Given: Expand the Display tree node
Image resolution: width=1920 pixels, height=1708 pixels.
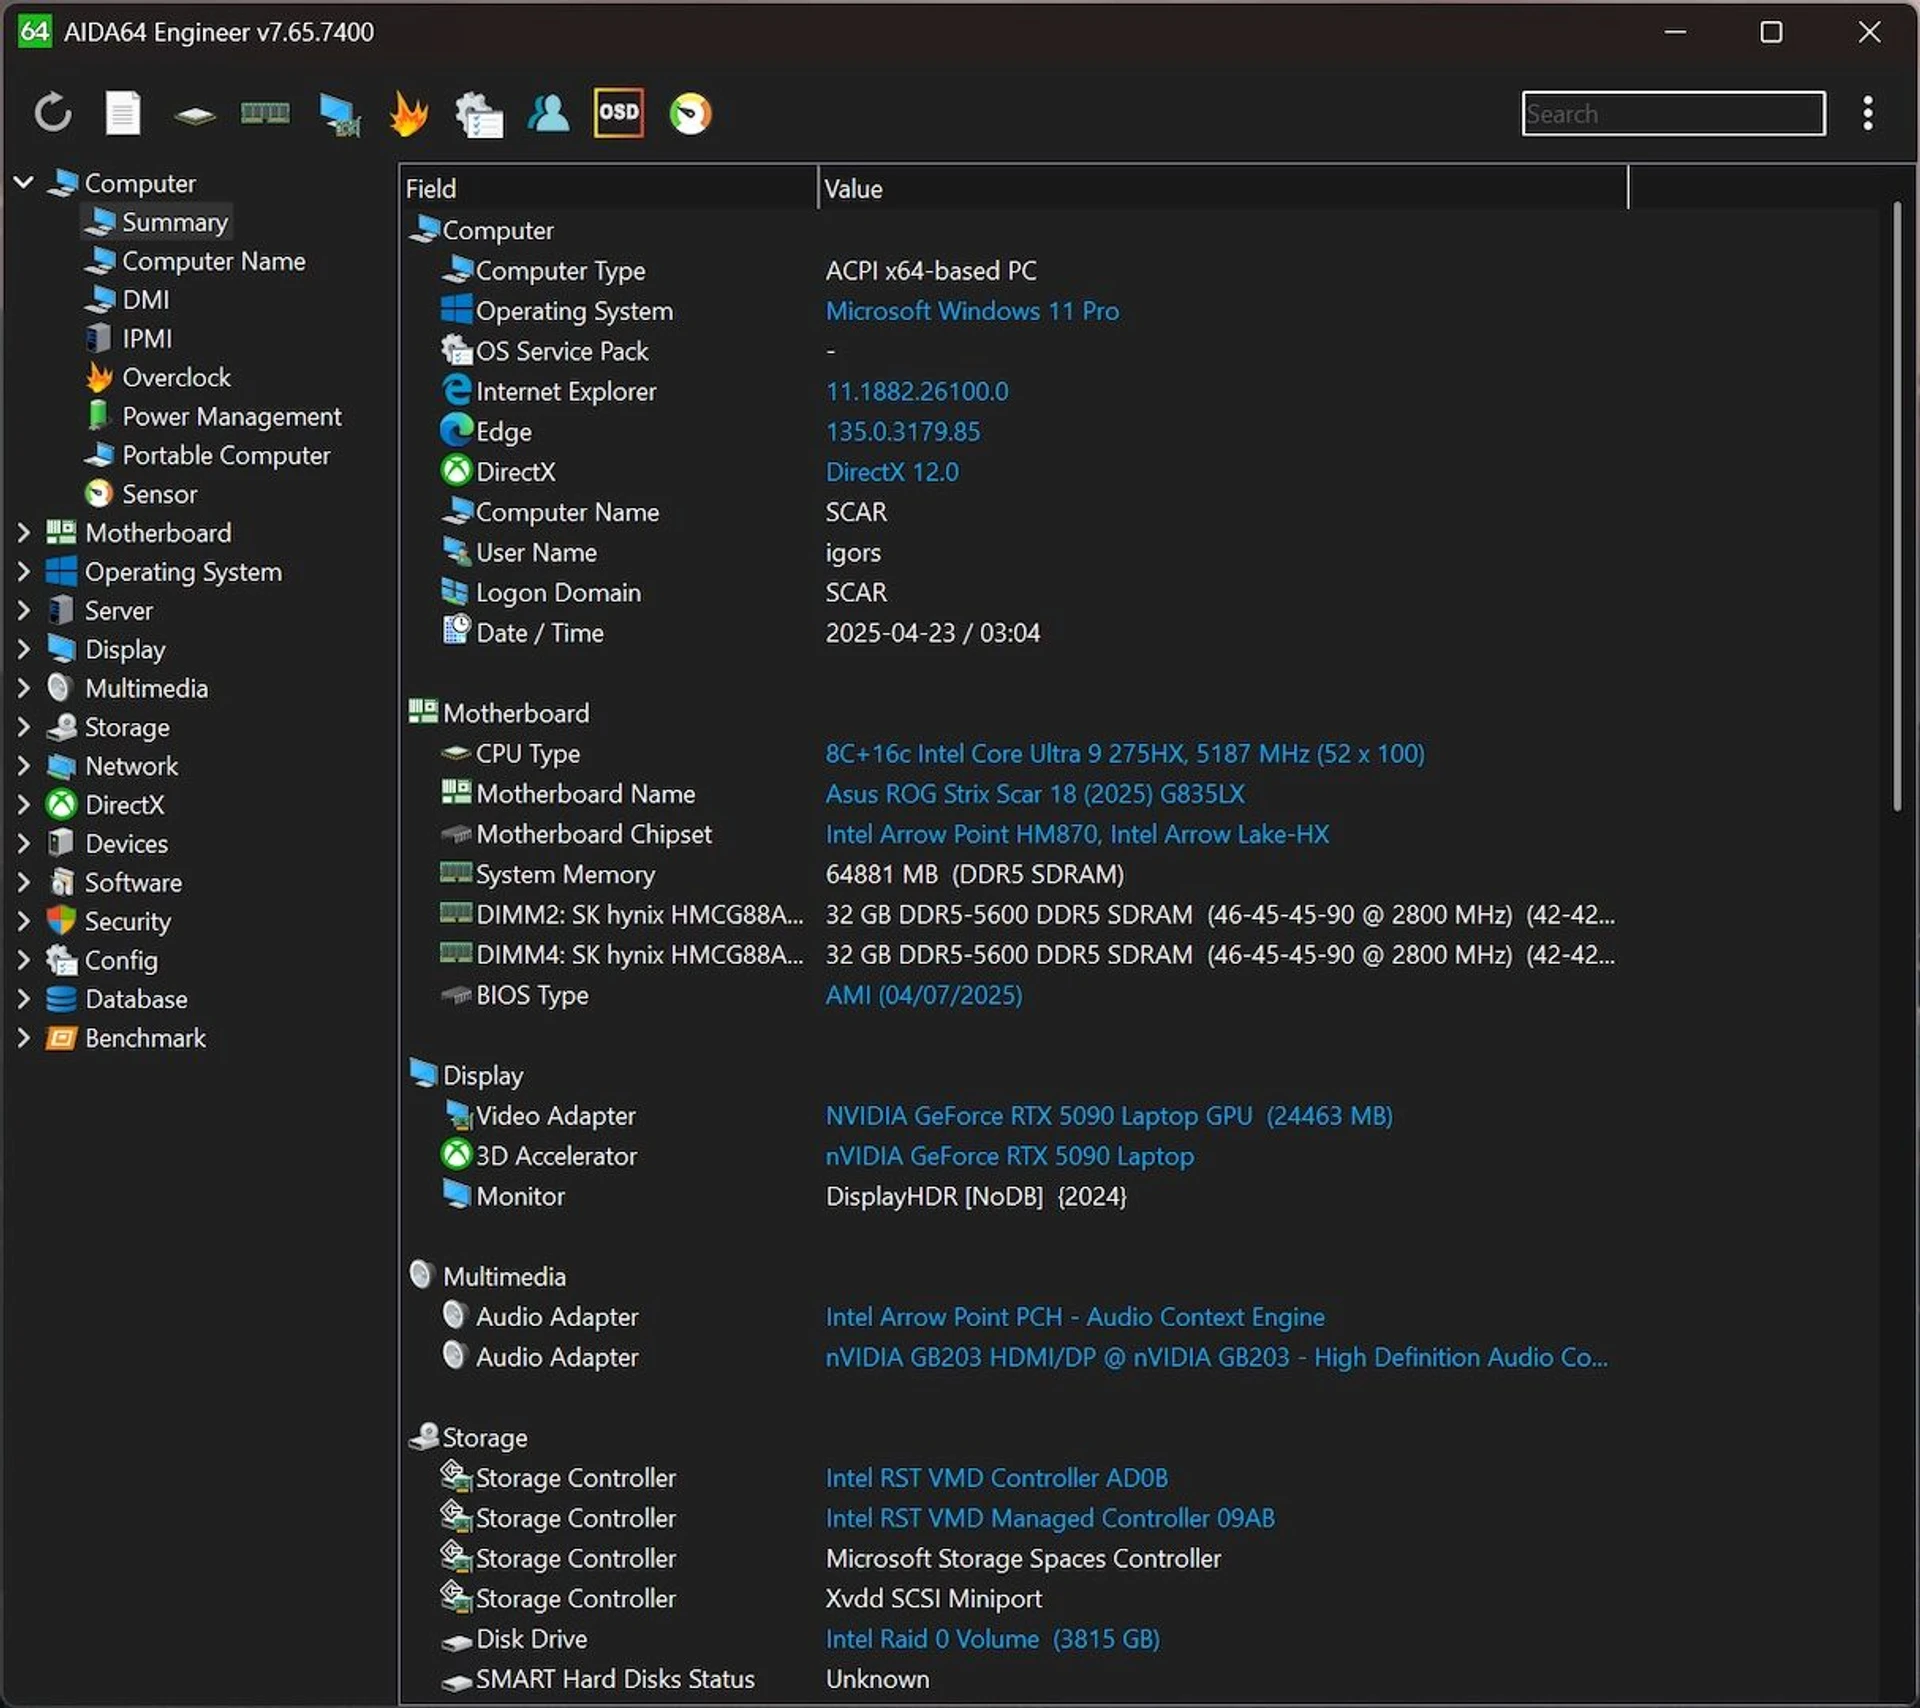Looking at the screenshot, I should pos(24,649).
